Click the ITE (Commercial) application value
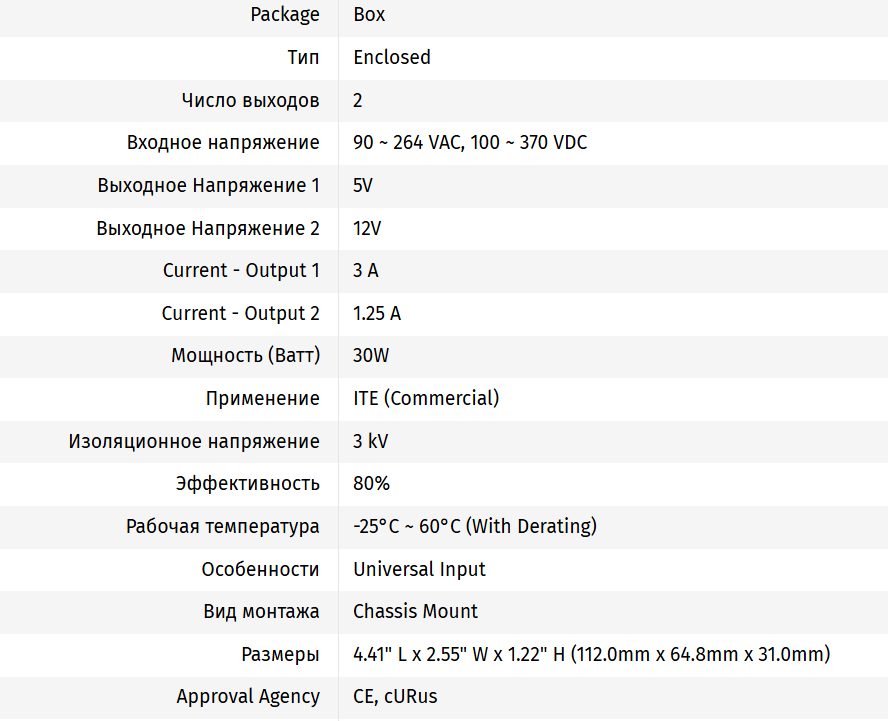888x721 pixels. pos(426,399)
